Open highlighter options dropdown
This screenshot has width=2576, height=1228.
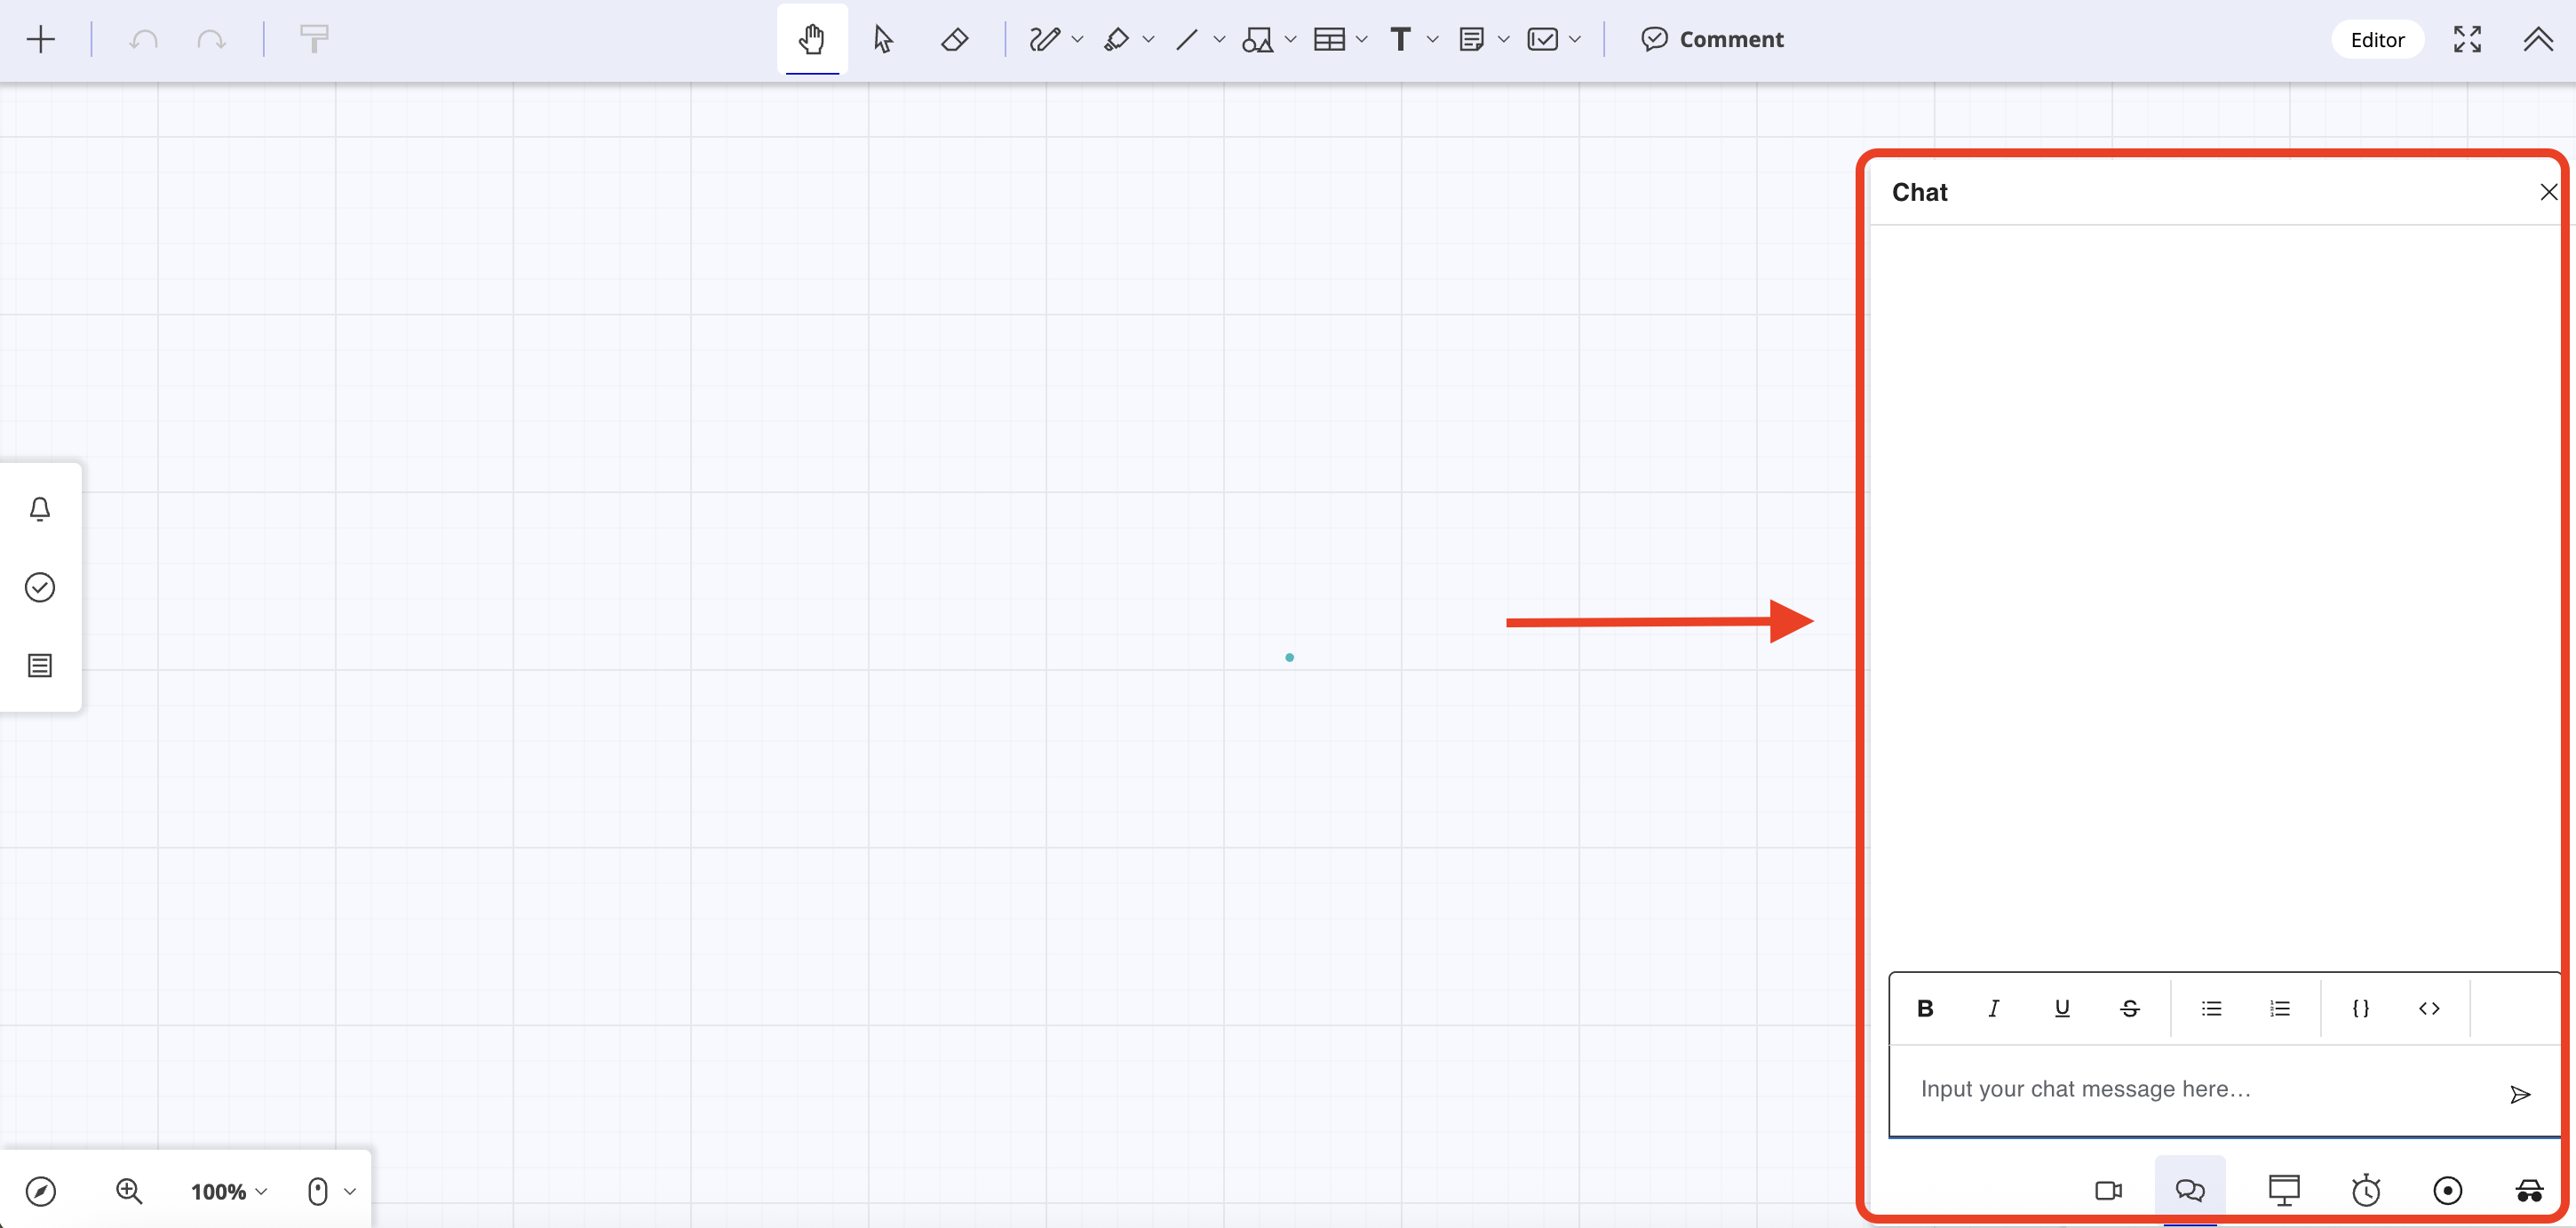pos(1148,40)
